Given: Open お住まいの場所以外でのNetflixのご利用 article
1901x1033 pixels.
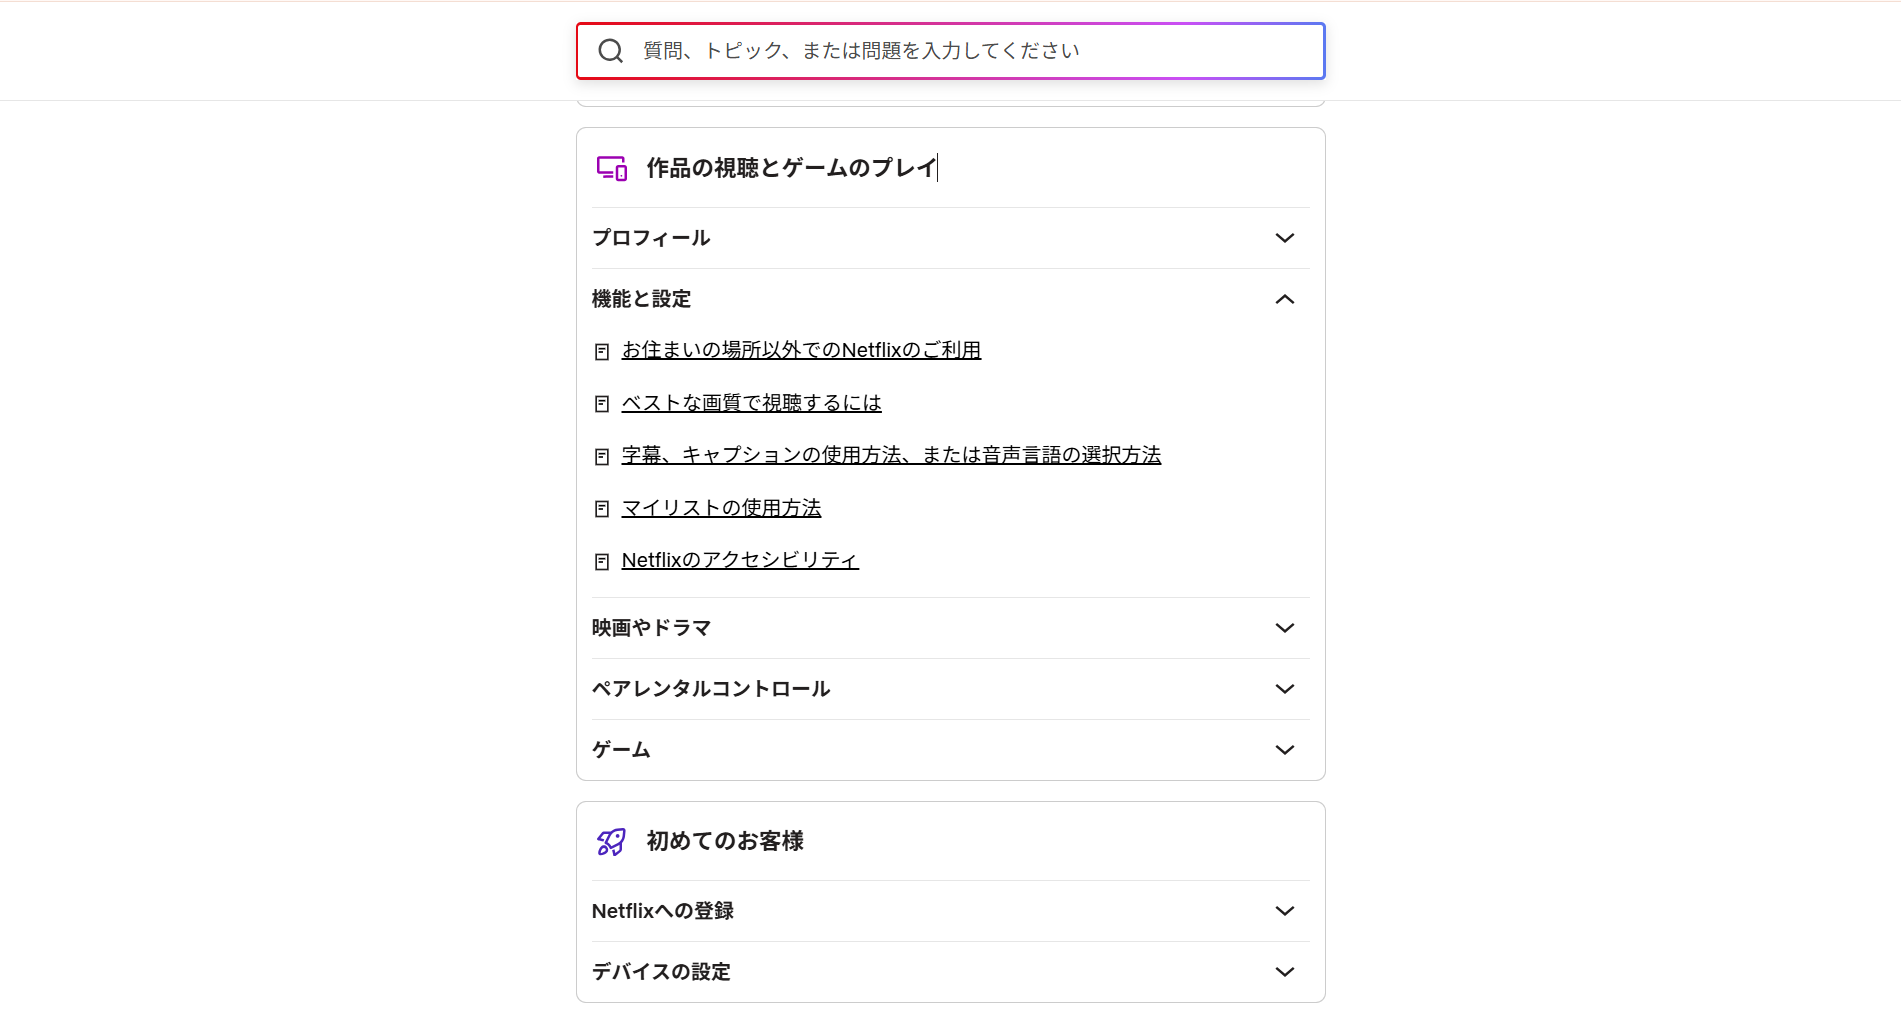Looking at the screenshot, I should pos(801,350).
